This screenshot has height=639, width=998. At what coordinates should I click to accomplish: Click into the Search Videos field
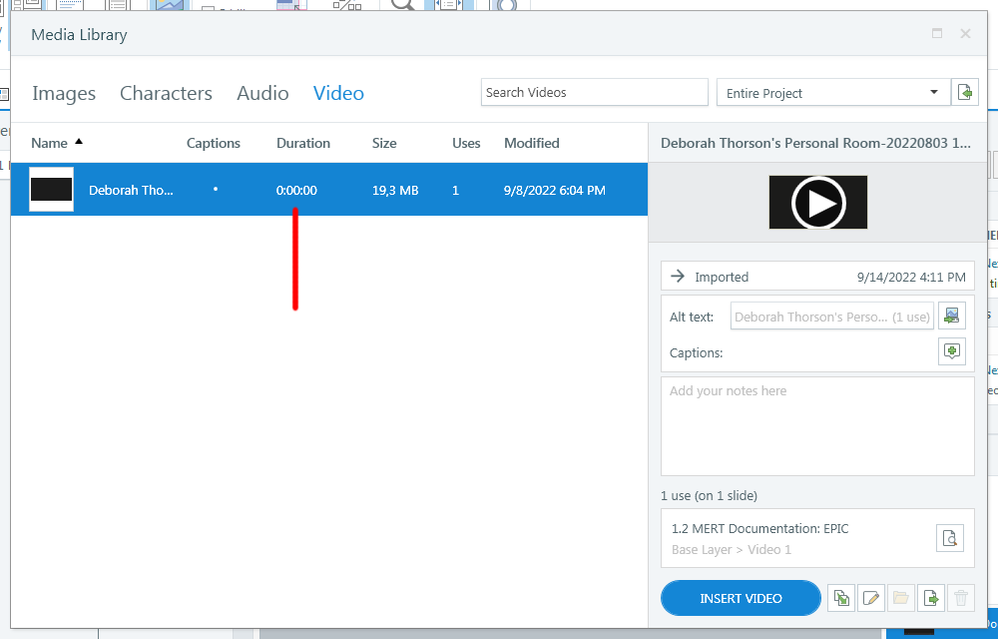594,92
